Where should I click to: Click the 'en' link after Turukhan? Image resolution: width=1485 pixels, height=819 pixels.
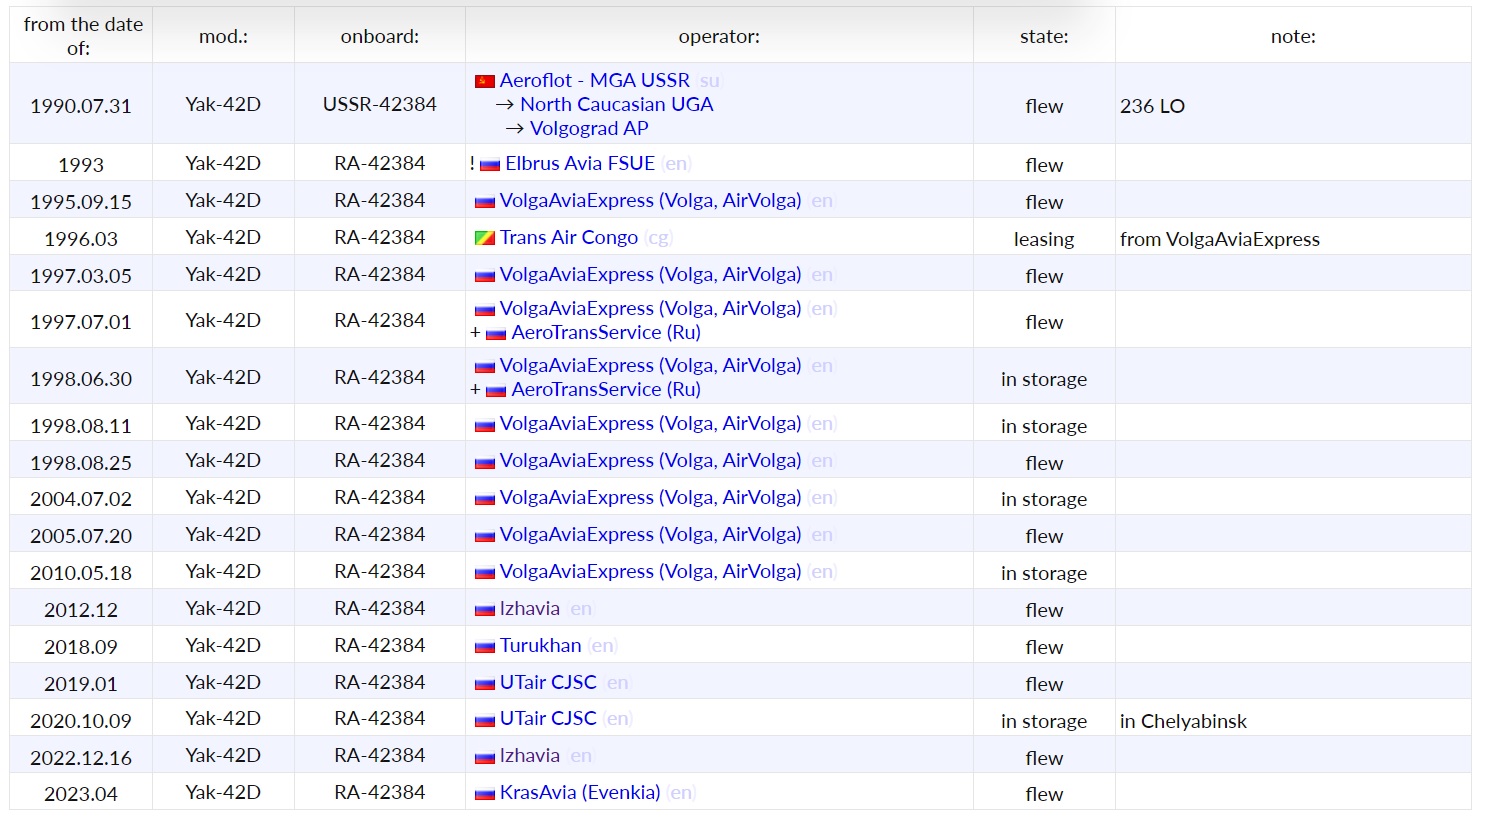pos(603,646)
